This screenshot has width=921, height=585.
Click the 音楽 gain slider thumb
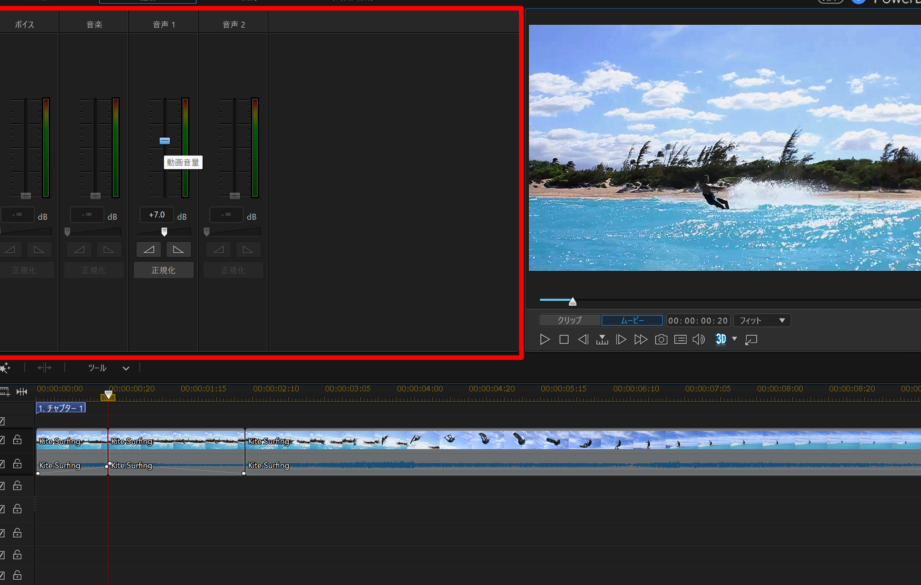pos(67,231)
